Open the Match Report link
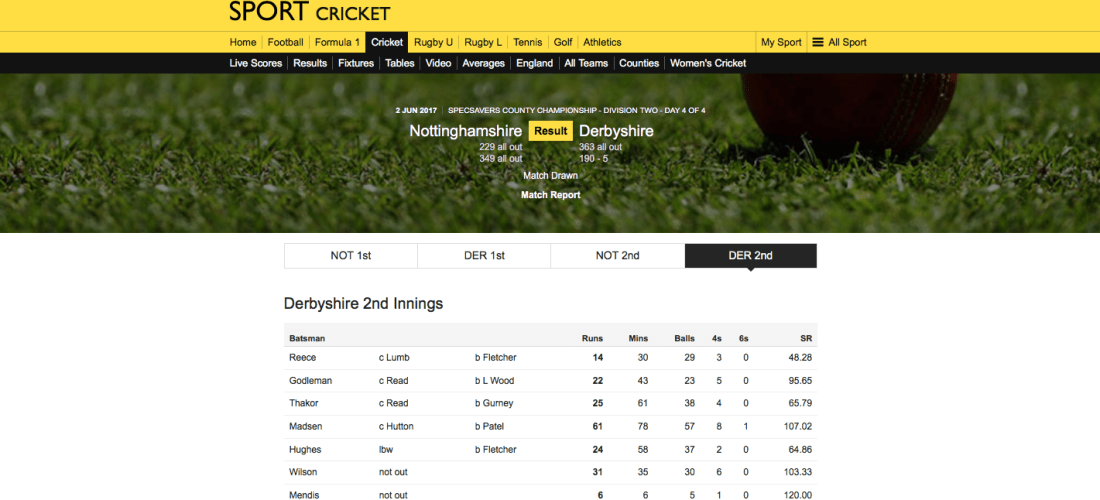This screenshot has width=1100, height=500. tap(550, 195)
